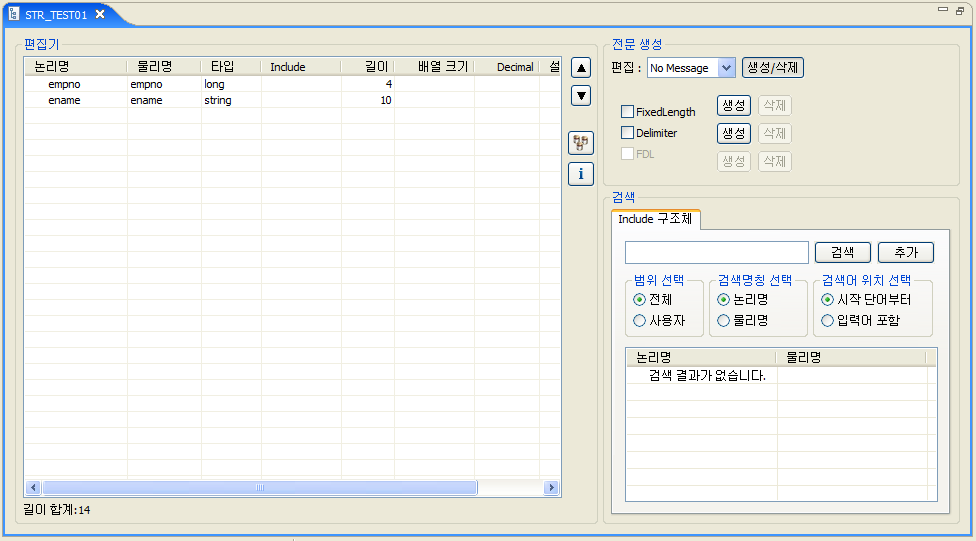Click 생성 button for Delimiter
This screenshot has width=976, height=541.
pos(734,133)
